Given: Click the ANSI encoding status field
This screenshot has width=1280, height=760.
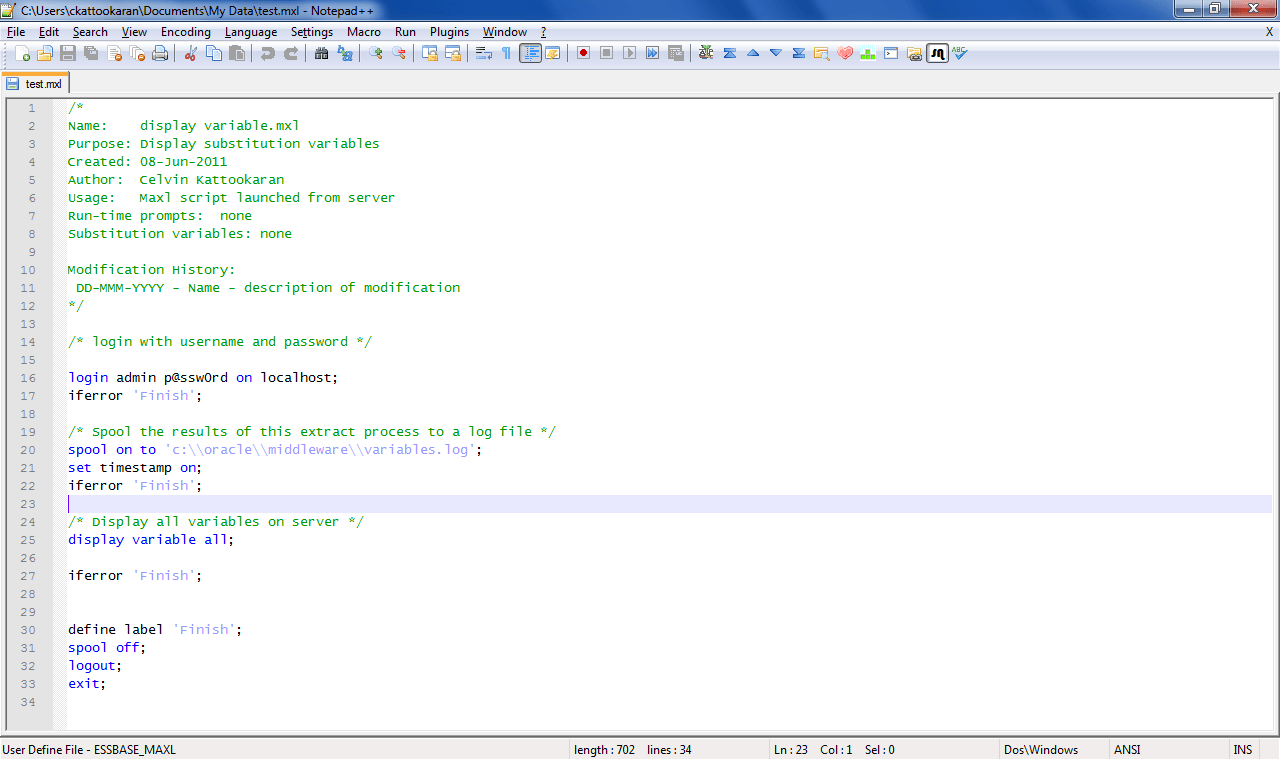Looking at the screenshot, I should click(x=1126, y=749).
